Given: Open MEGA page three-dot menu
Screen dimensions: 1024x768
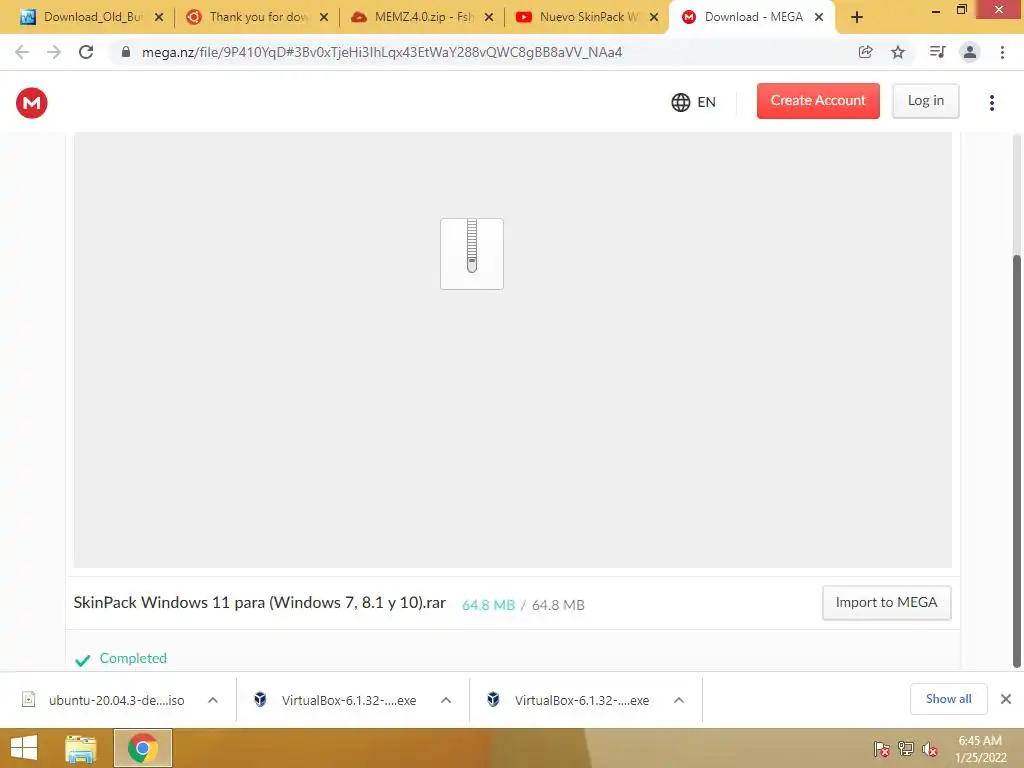Looking at the screenshot, I should 991,103.
